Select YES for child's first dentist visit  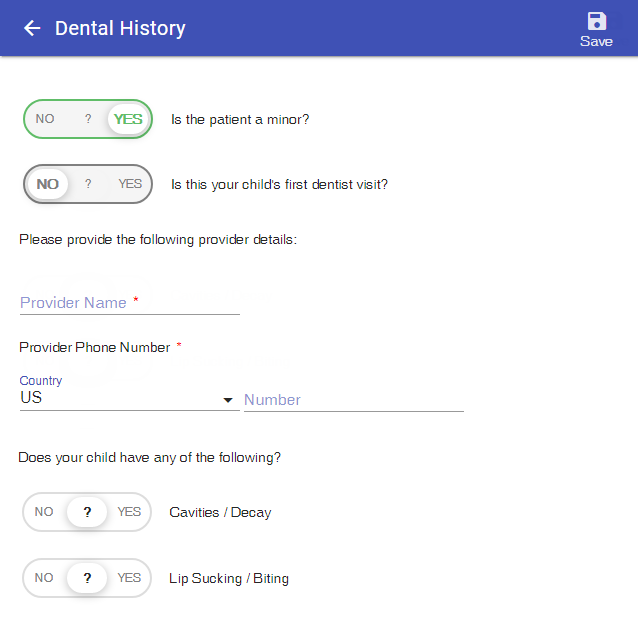pos(130,184)
